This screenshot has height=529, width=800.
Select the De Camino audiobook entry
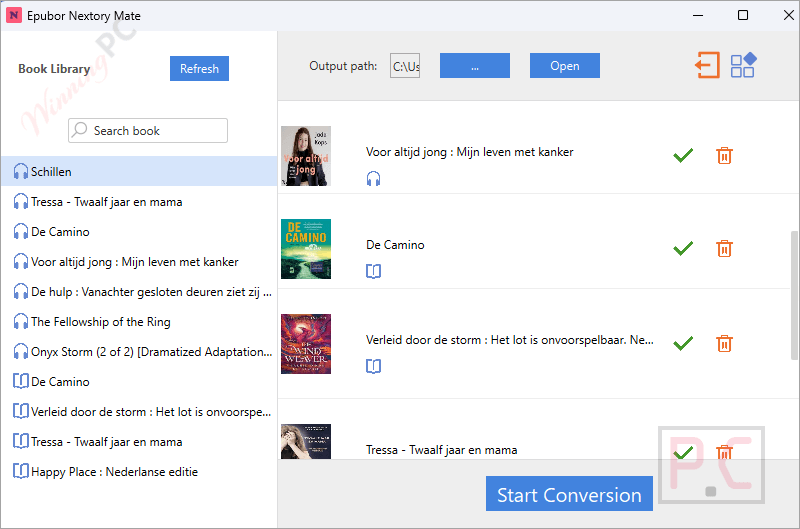coord(139,232)
